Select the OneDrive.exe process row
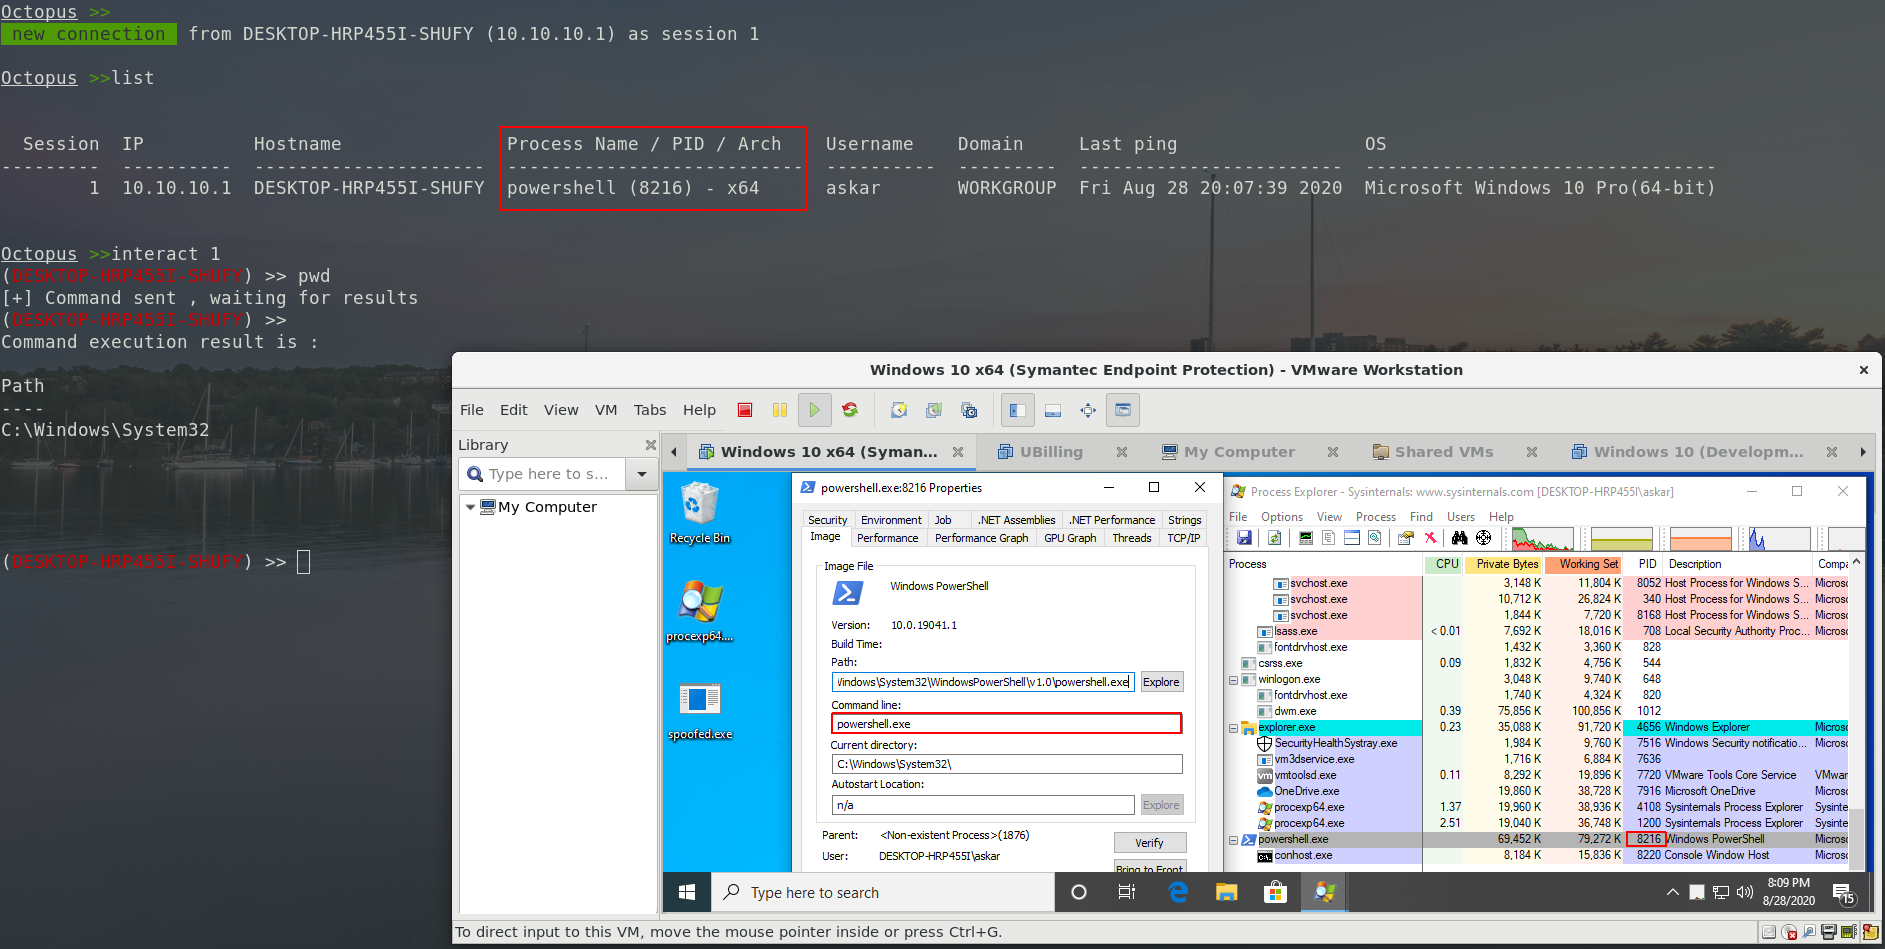 (1536, 791)
